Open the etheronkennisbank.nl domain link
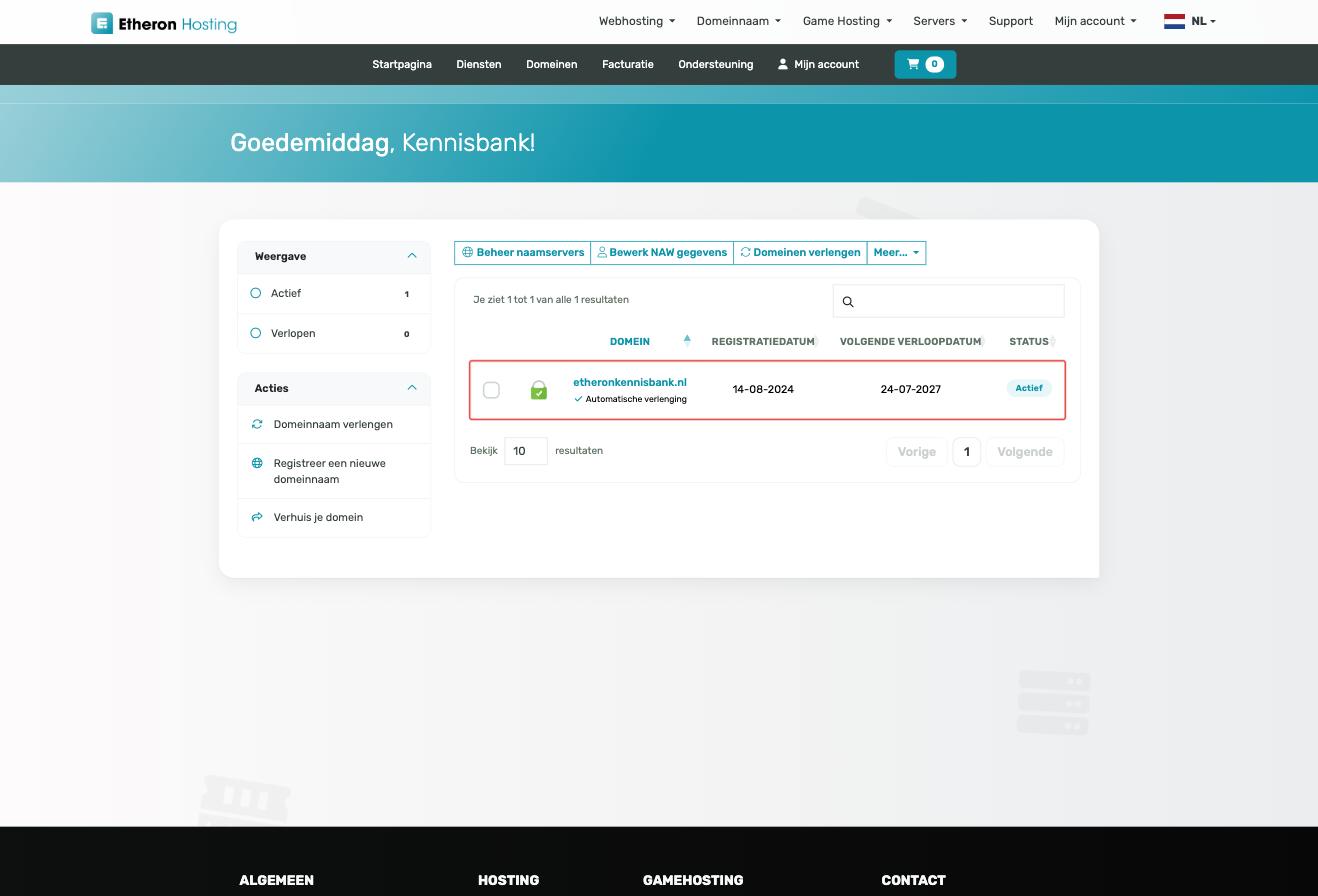Image resolution: width=1318 pixels, height=896 pixels. pyautogui.click(x=630, y=382)
